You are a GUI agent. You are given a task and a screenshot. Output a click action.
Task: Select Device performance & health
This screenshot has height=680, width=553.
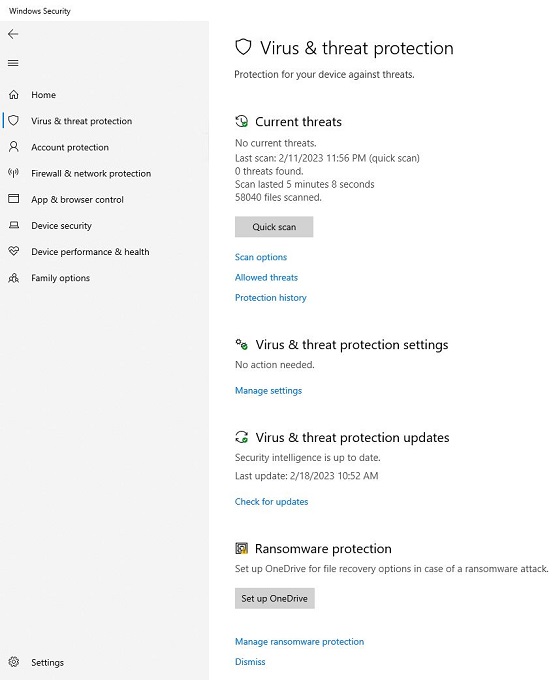tap(90, 252)
